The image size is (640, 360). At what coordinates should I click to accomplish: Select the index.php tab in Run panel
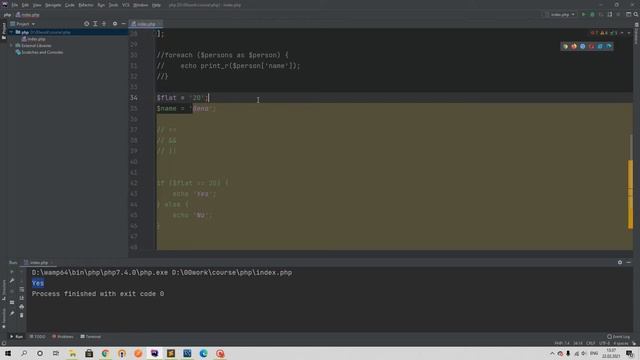pyautogui.click(x=39, y=262)
